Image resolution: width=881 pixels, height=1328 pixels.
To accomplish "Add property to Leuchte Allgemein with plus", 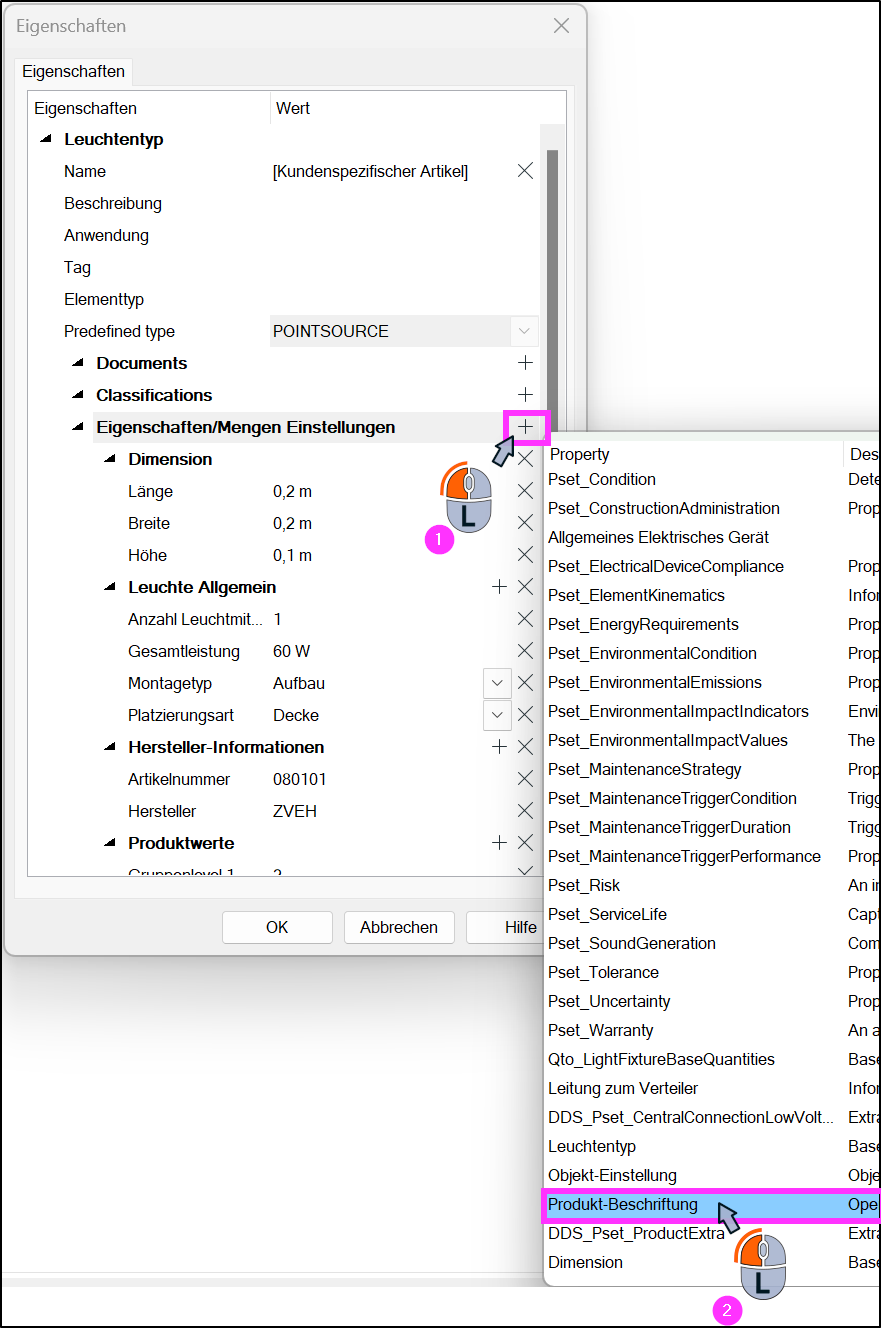I will tap(499, 587).
